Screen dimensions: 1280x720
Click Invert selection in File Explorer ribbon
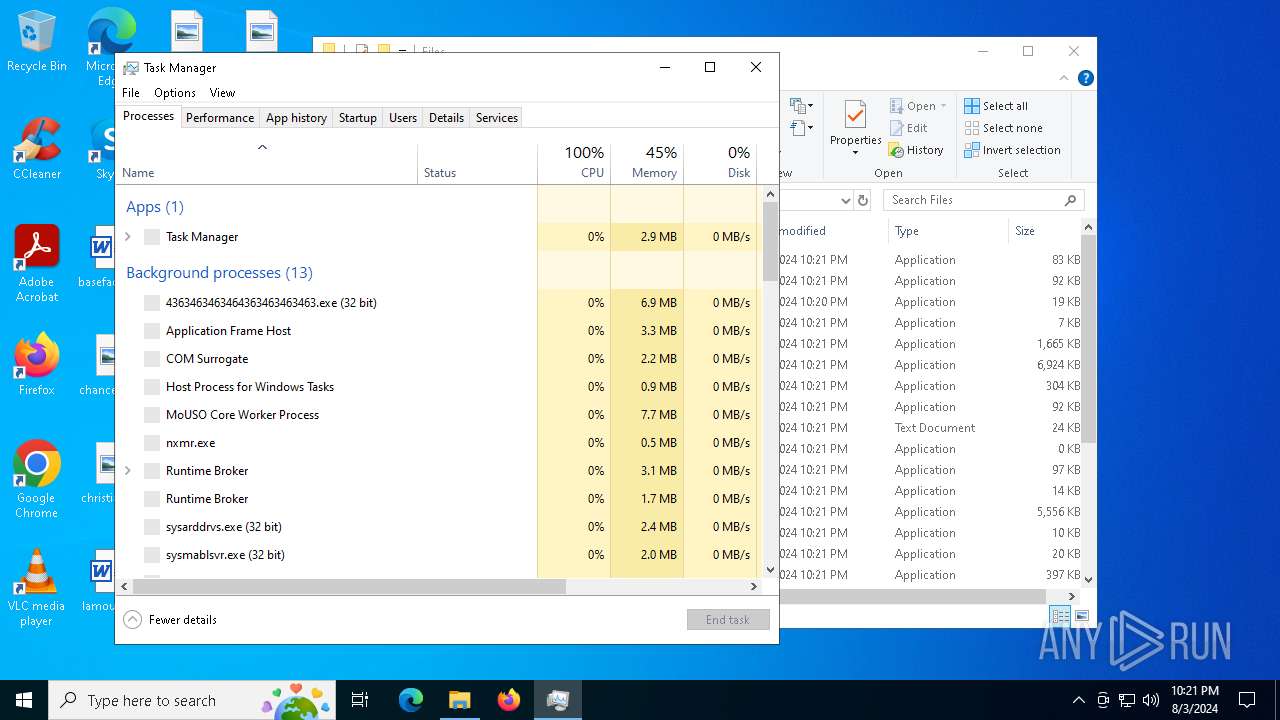(1012, 150)
